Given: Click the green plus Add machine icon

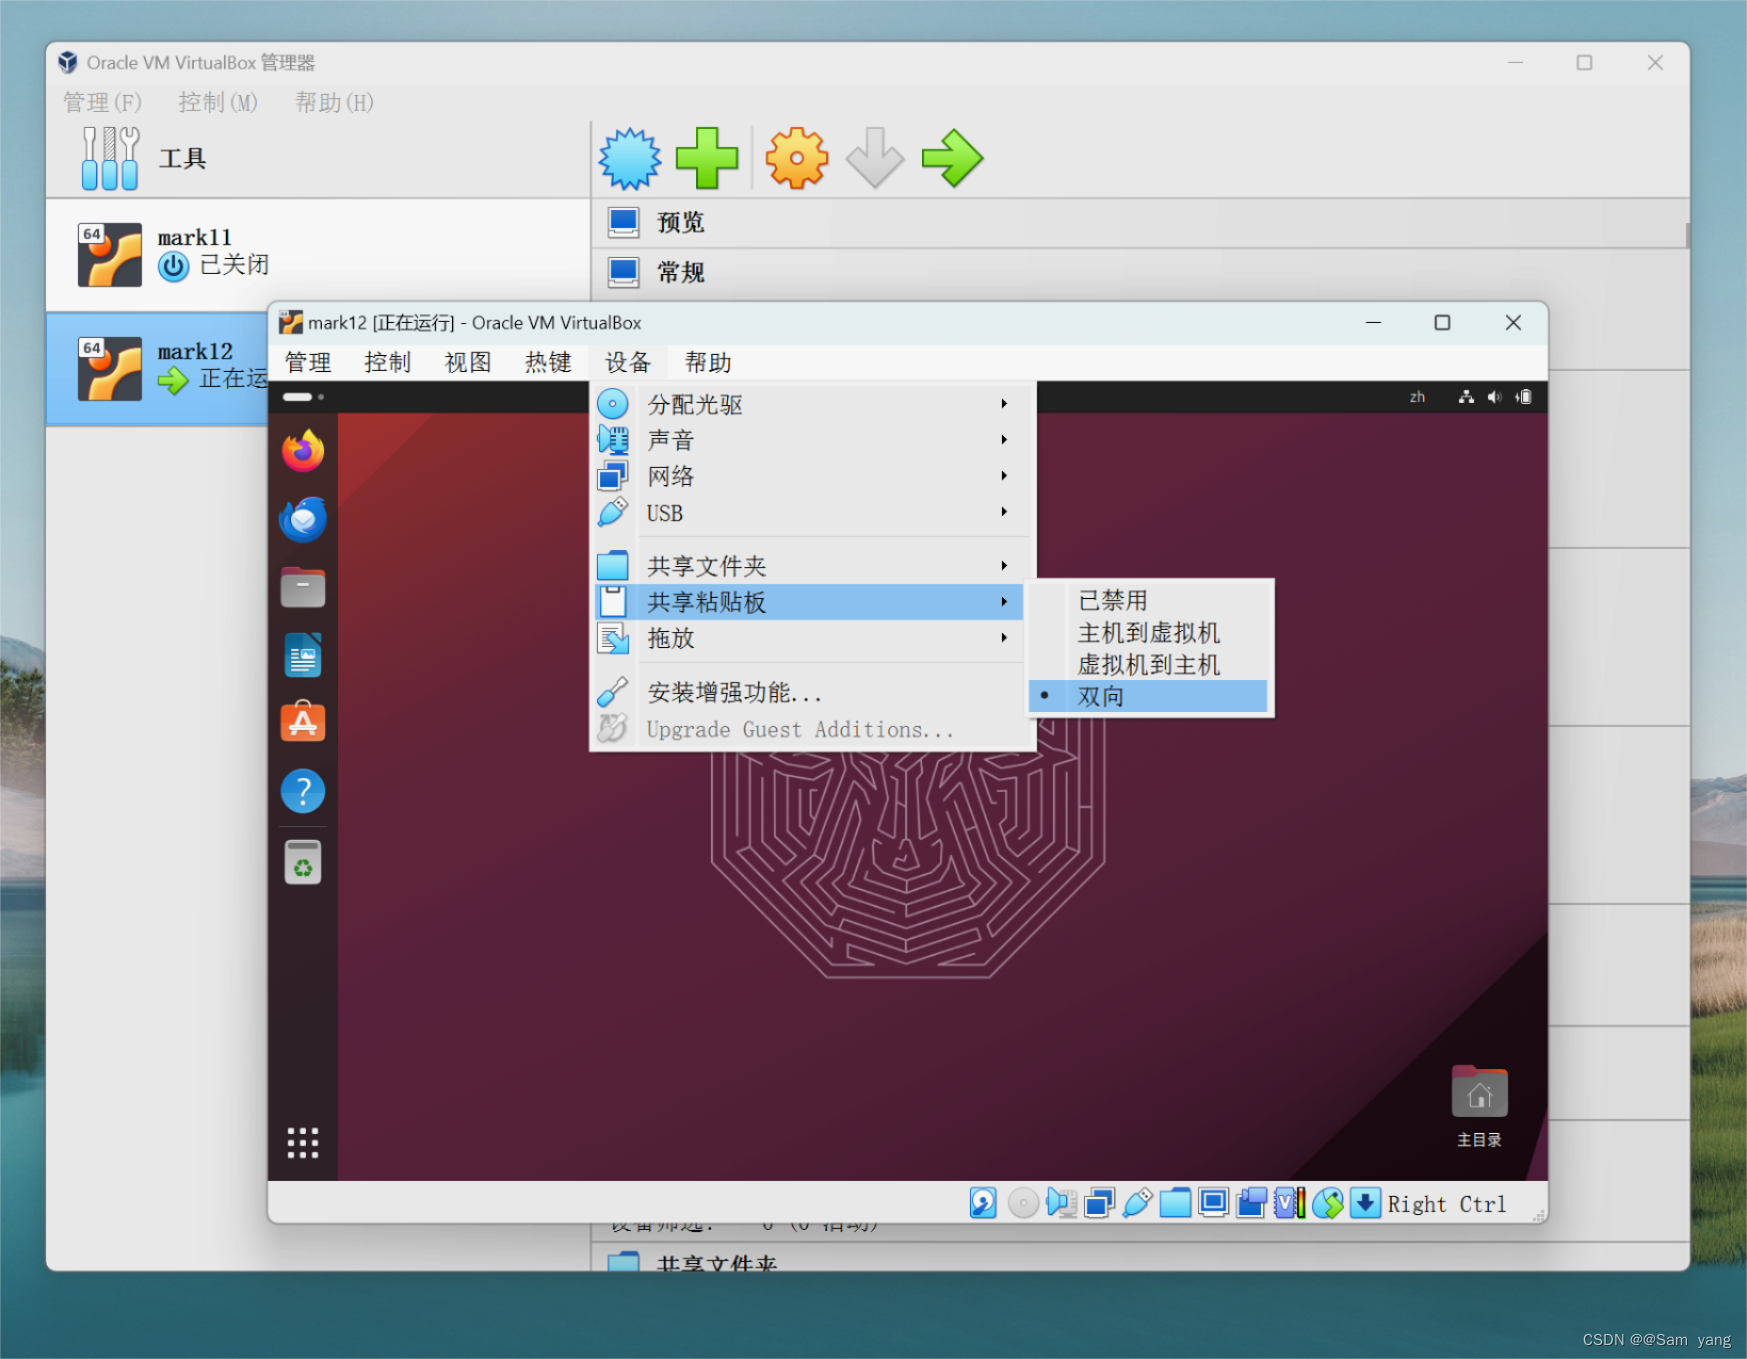Looking at the screenshot, I should click(707, 158).
